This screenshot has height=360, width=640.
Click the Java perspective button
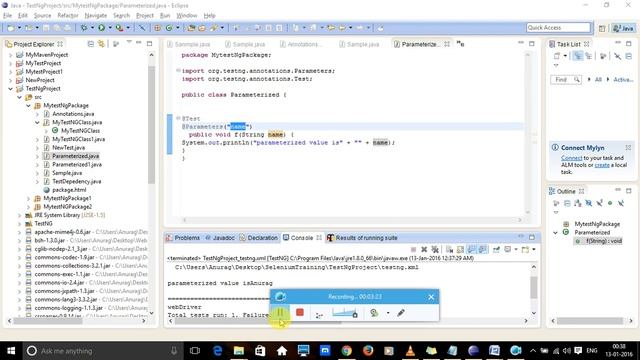[623, 28]
